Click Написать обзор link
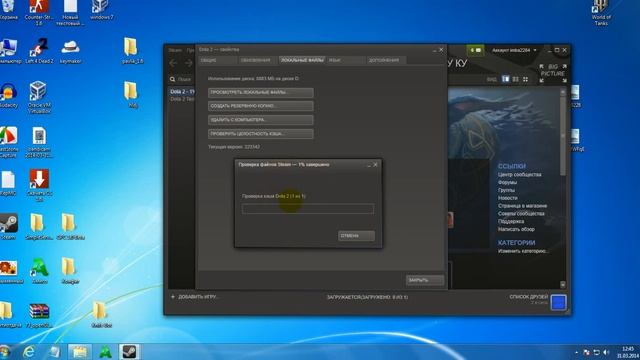This screenshot has width=640, height=360. point(516,229)
